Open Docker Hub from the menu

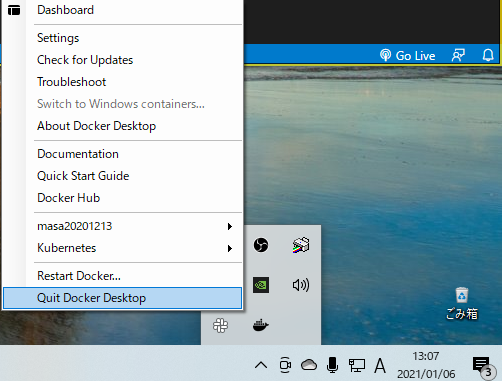(122, 198)
